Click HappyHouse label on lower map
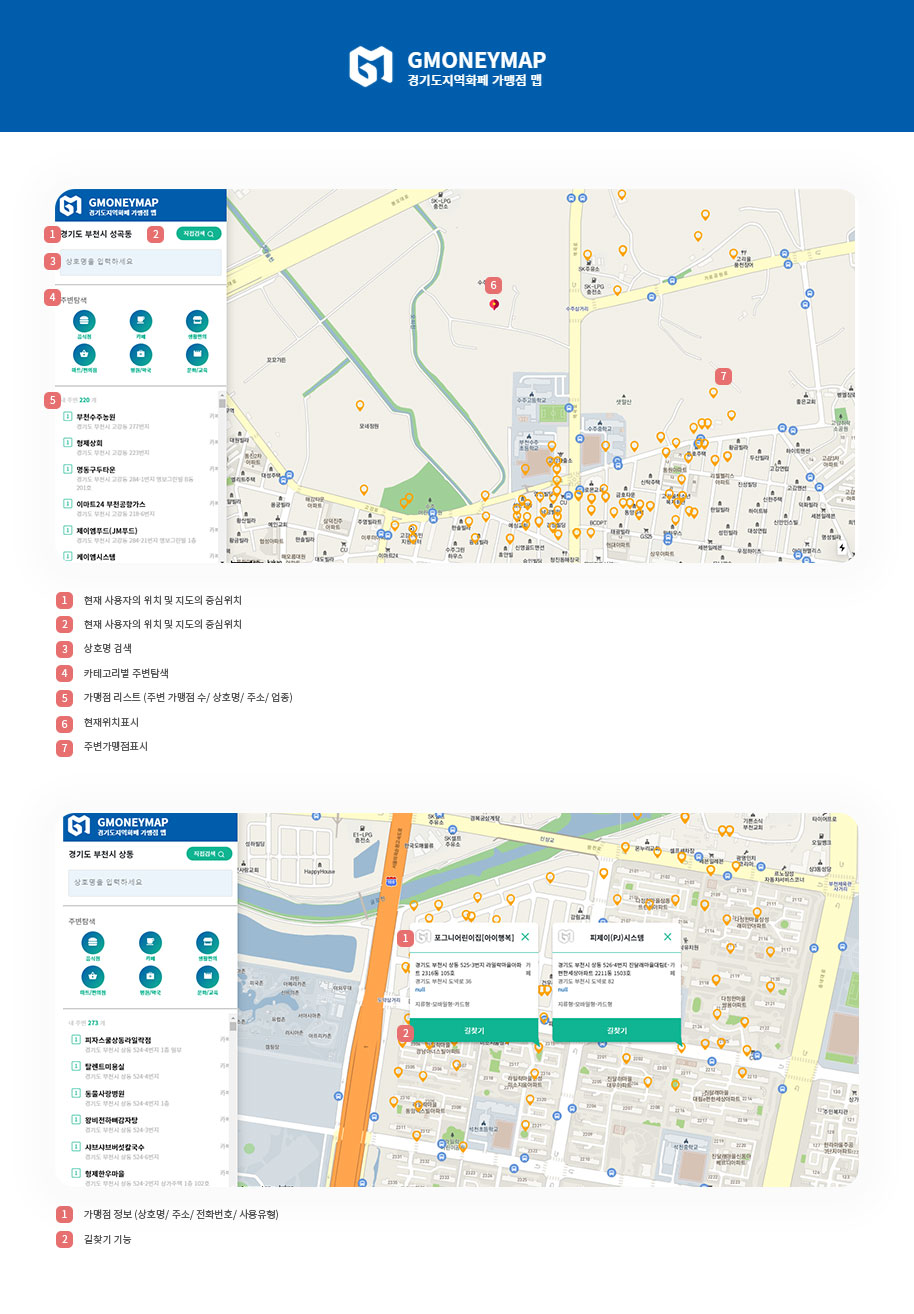914x1314 pixels. 319,872
